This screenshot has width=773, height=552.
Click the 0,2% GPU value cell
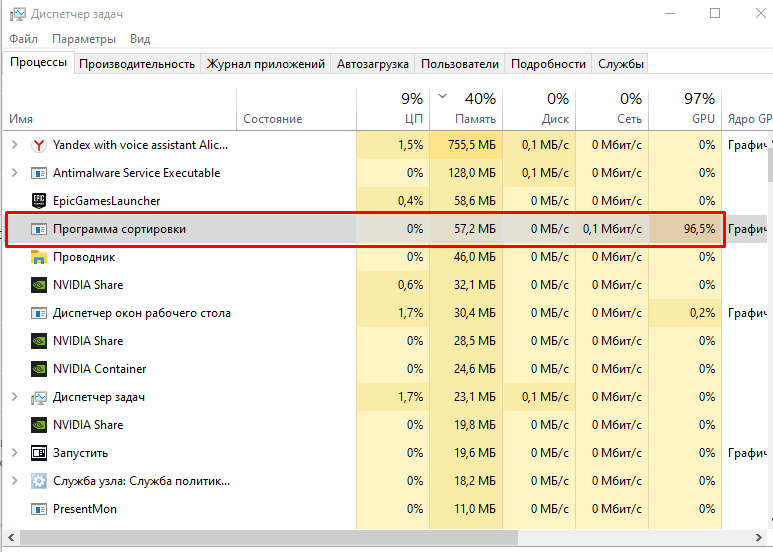tap(685, 313)
